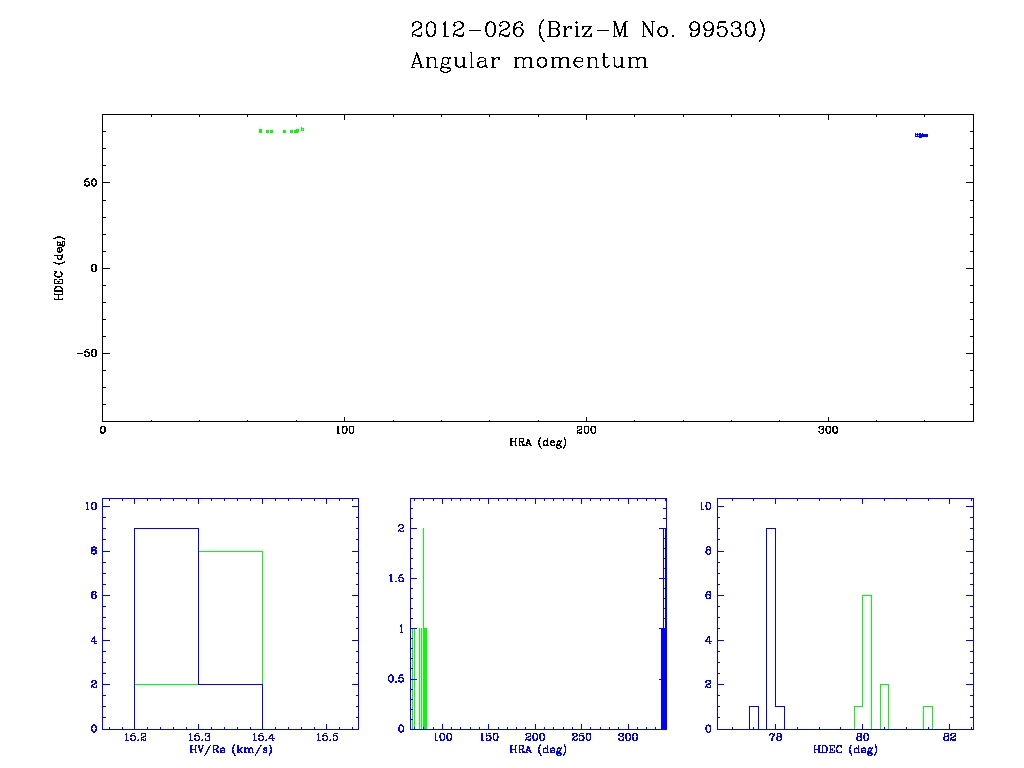Select the tall blue bar in HV/Re histogram
This screenshot has height=768, width=1024.
[166, 628]
